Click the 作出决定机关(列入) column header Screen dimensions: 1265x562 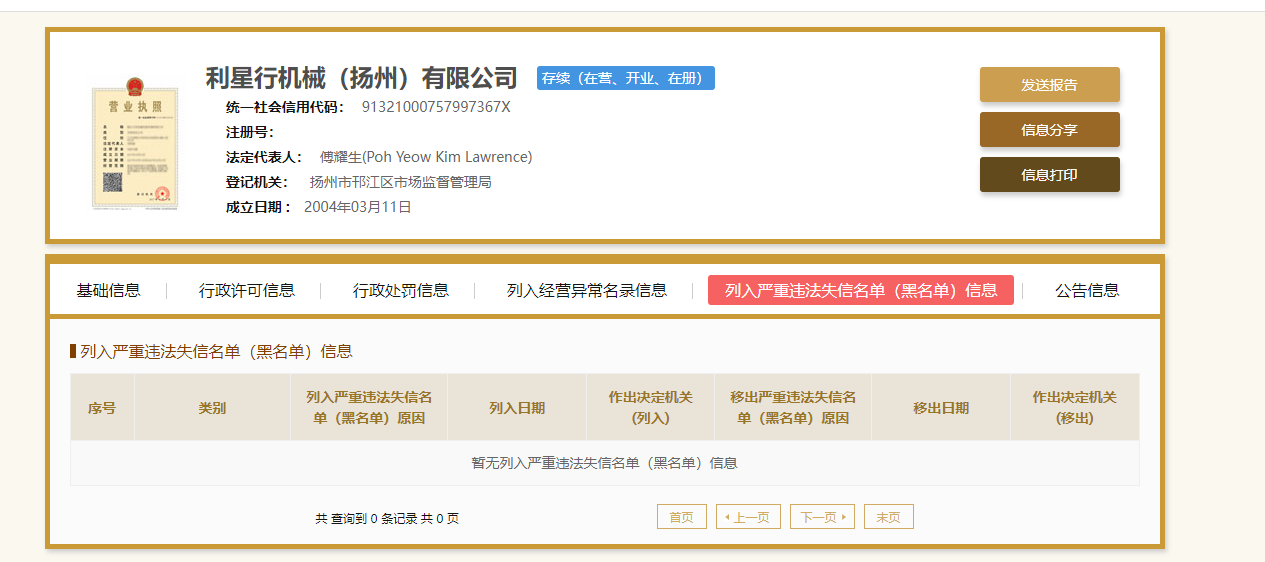tap(651, 408)
